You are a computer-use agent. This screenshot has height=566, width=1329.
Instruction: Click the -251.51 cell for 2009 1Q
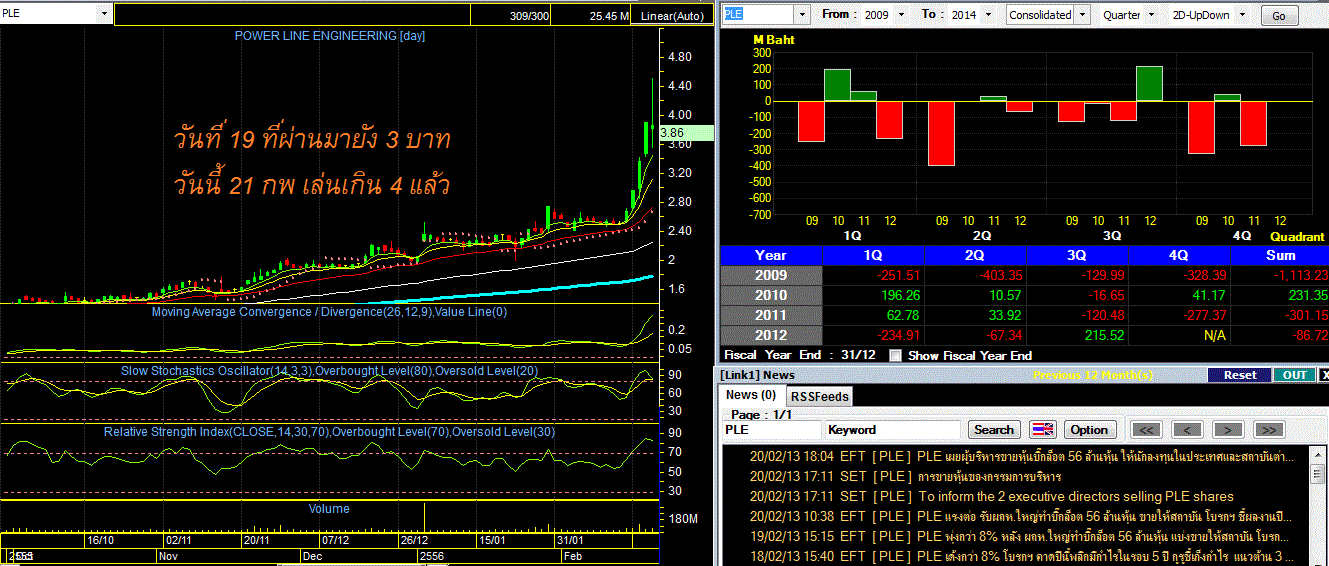pyautogui.click(x=873, y=275)
